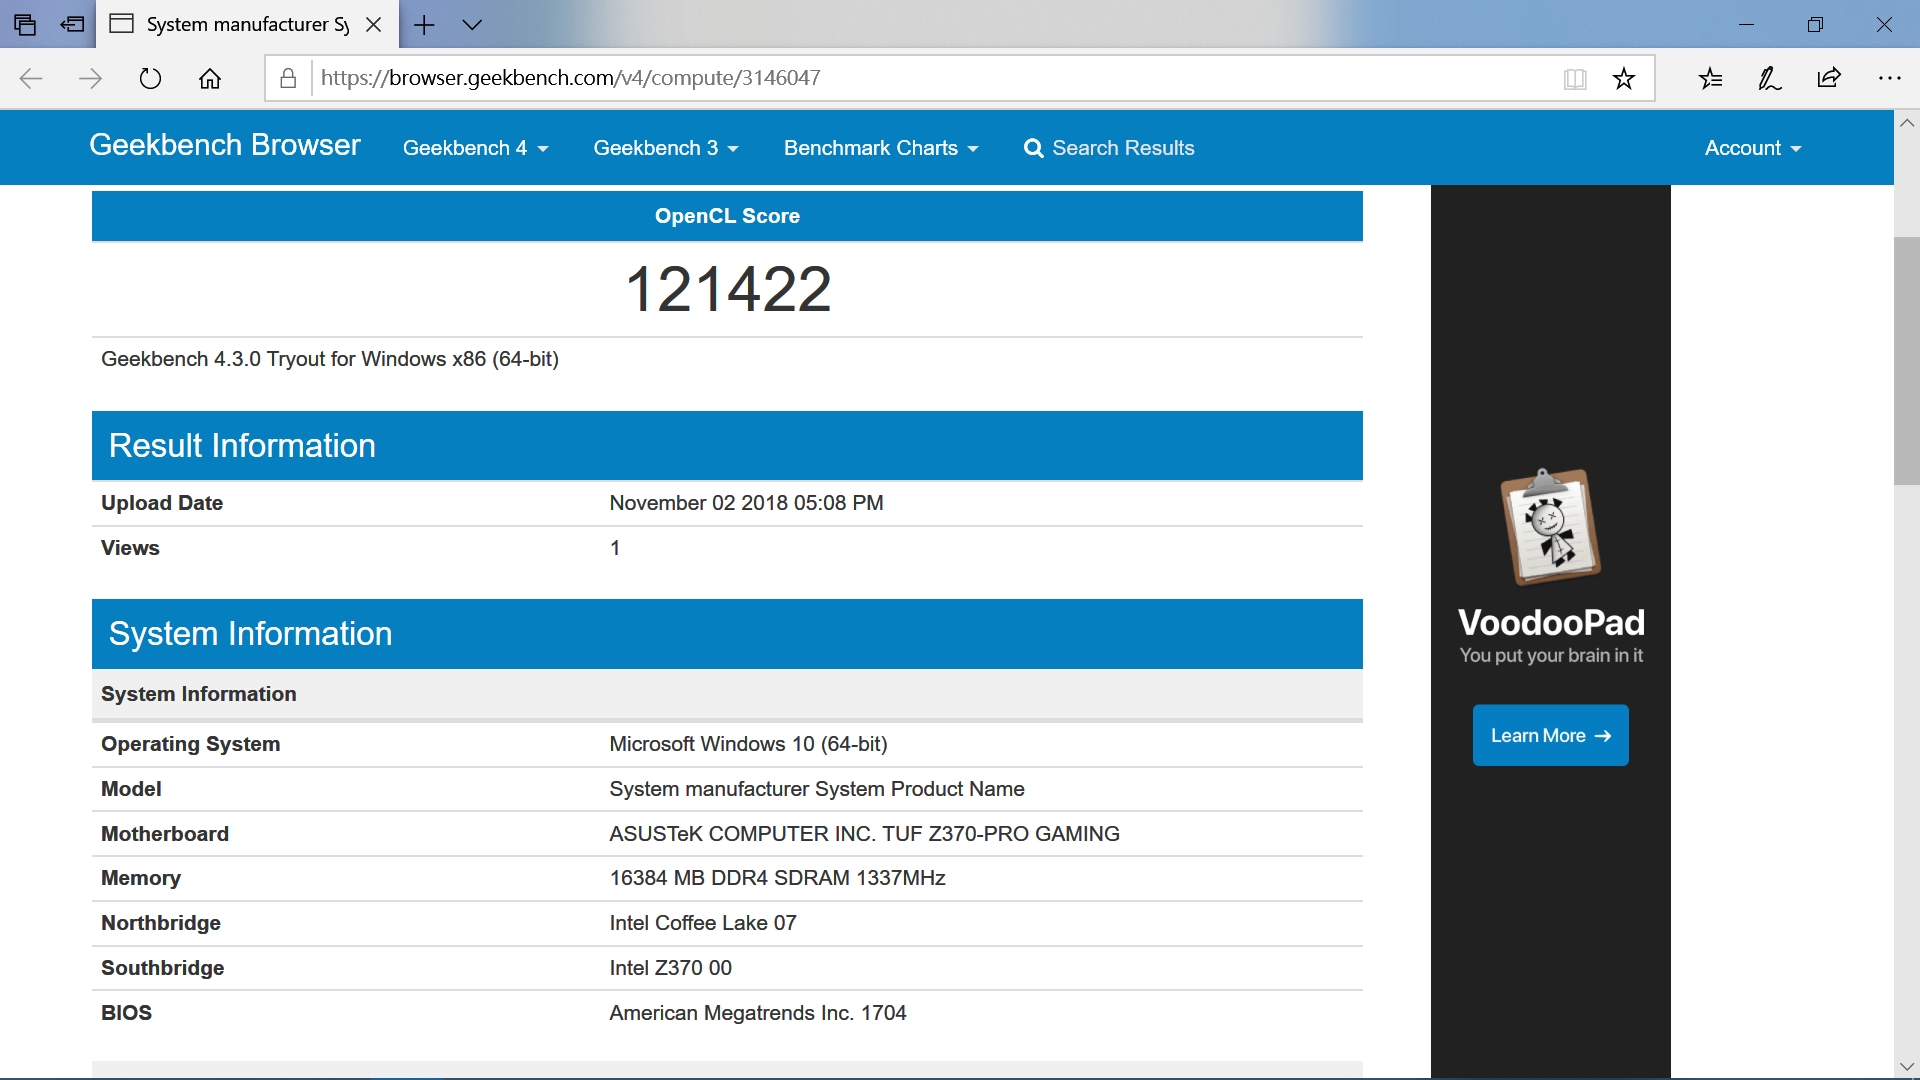Click the System Information blue heading
Image resolution: width=1920 pixels, height=1080 pixels.
click(250, 634)
